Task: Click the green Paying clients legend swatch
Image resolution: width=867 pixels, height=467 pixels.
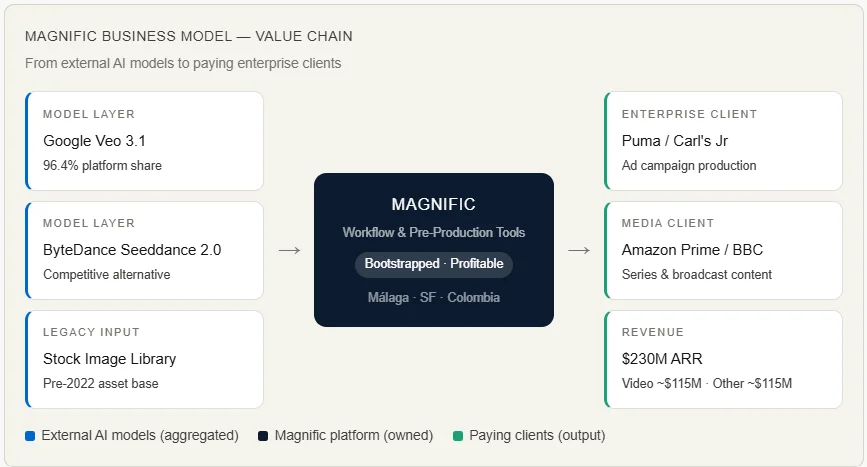Action: coord(458,436)
